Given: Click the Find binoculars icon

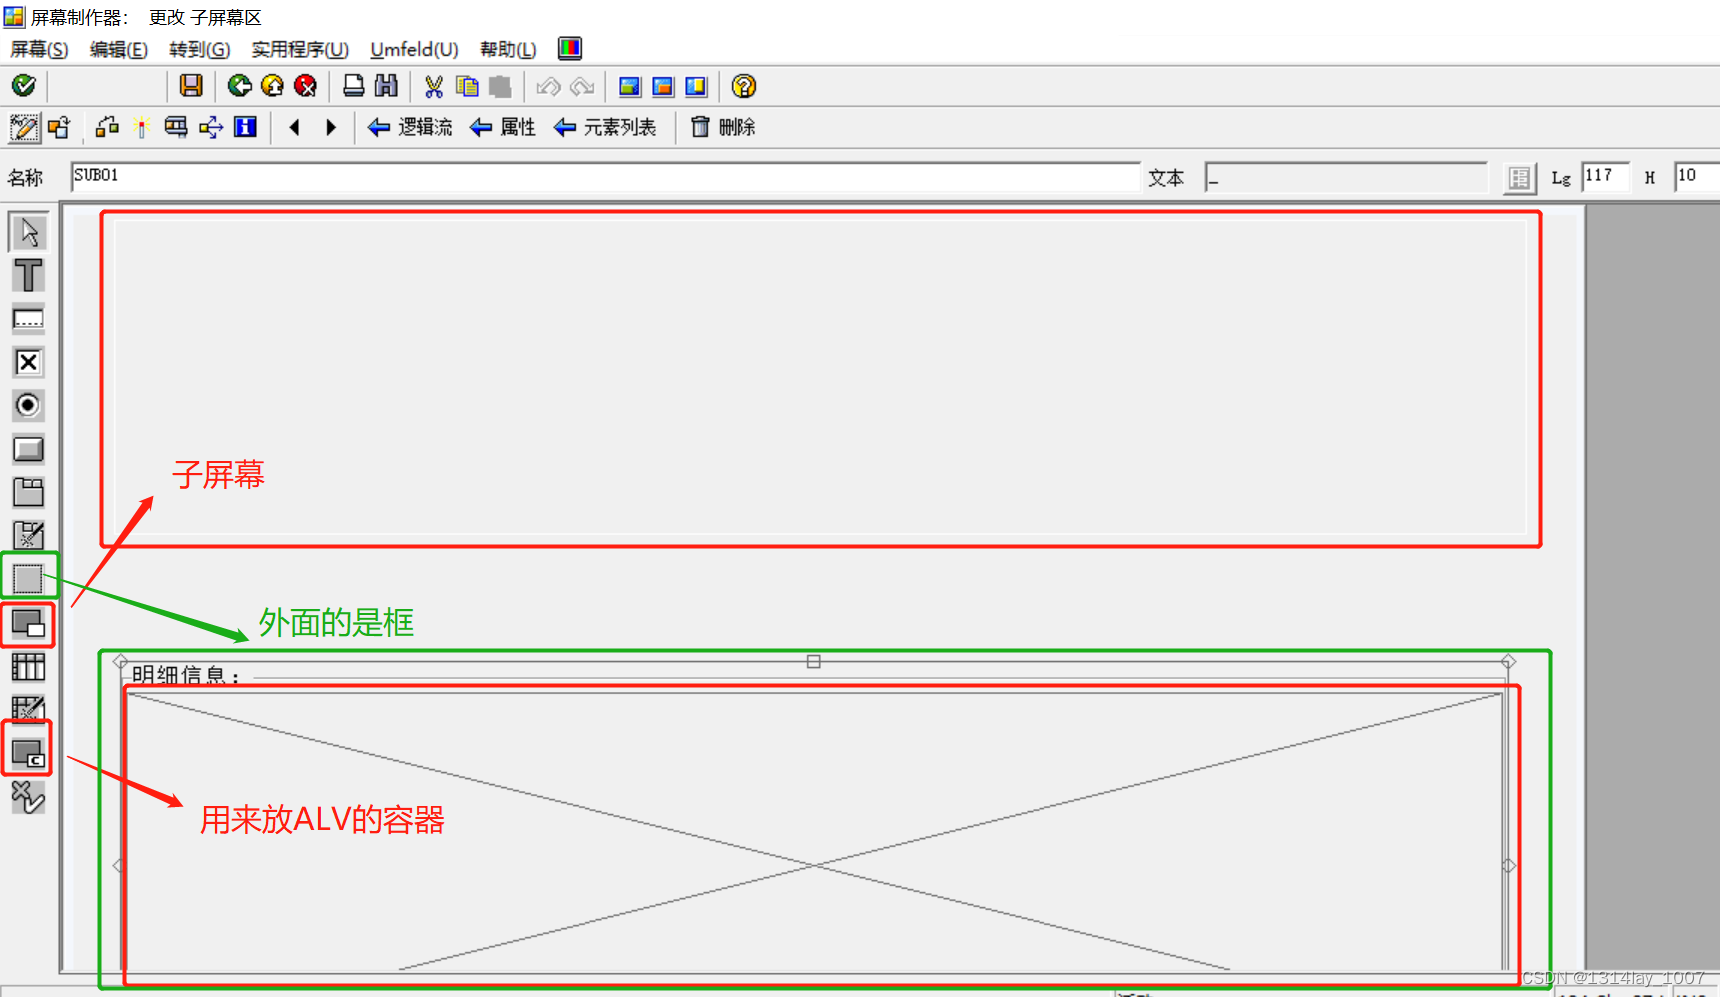Looking at the screenshot, I should point(386,86).
